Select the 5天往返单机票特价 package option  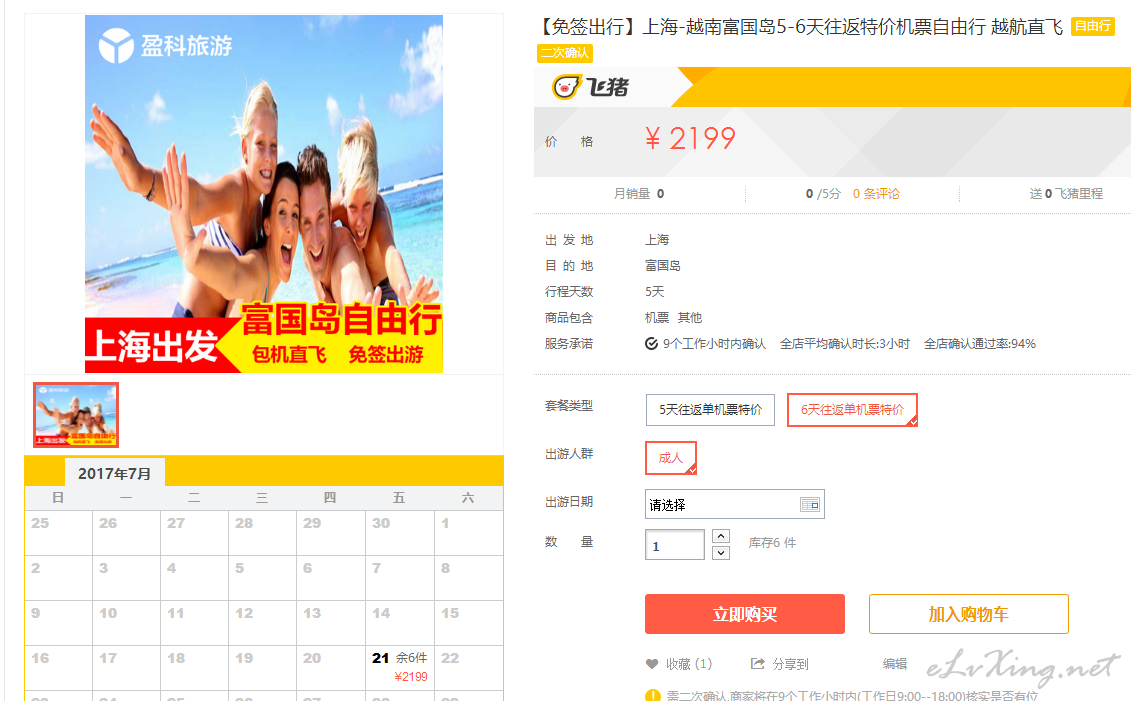pyautogui.click(x=710, y=410)
